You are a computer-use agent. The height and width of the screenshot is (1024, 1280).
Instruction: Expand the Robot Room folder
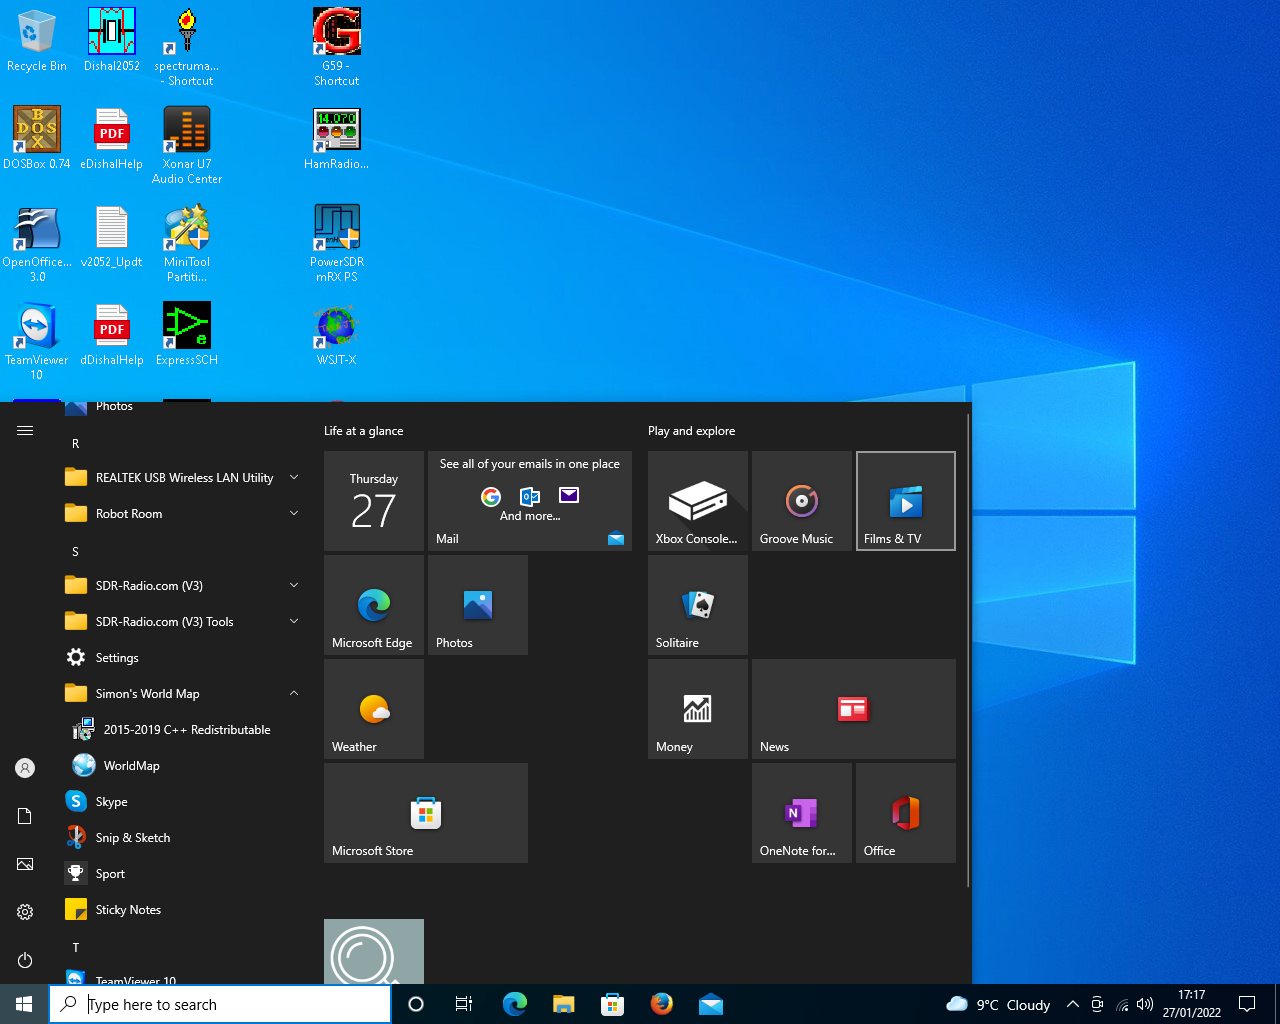(294, 514)
